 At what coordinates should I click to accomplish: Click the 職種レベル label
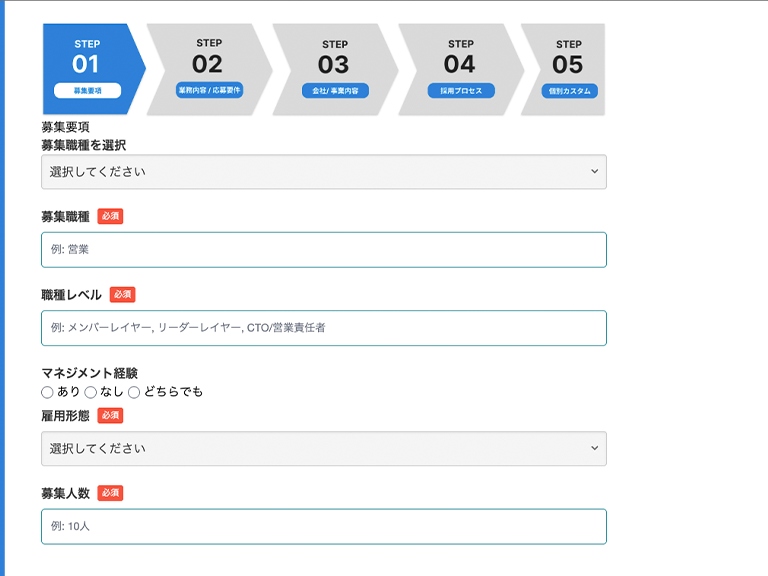point(72,295)
